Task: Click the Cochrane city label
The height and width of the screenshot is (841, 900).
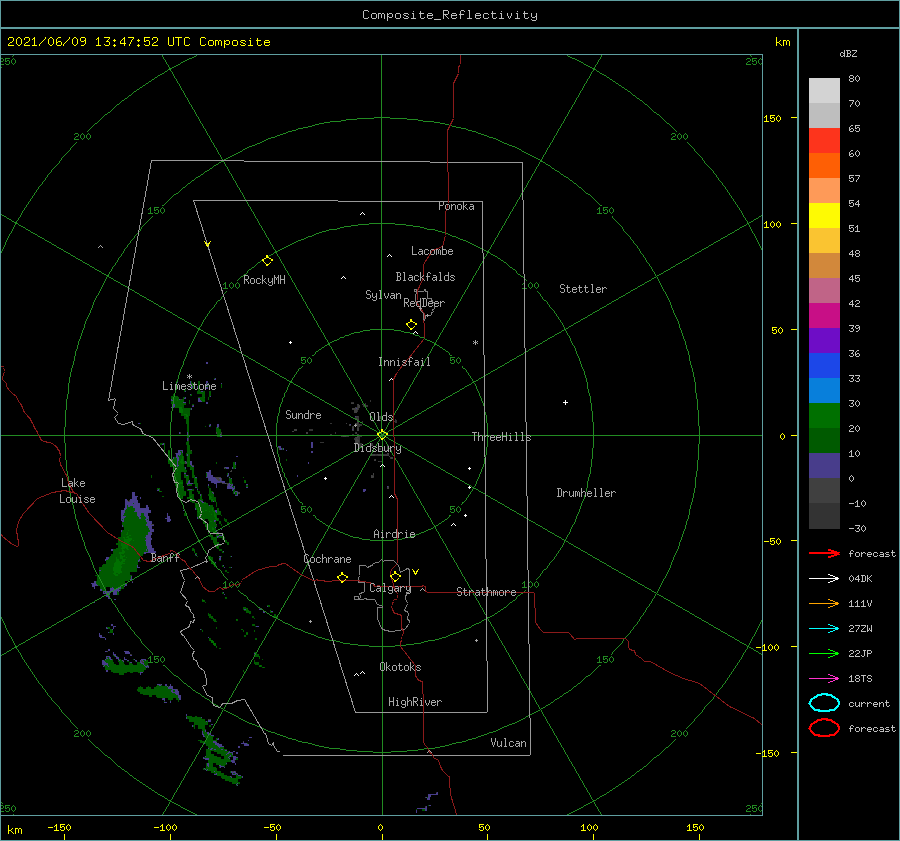Action: click(x=327, y=559)
